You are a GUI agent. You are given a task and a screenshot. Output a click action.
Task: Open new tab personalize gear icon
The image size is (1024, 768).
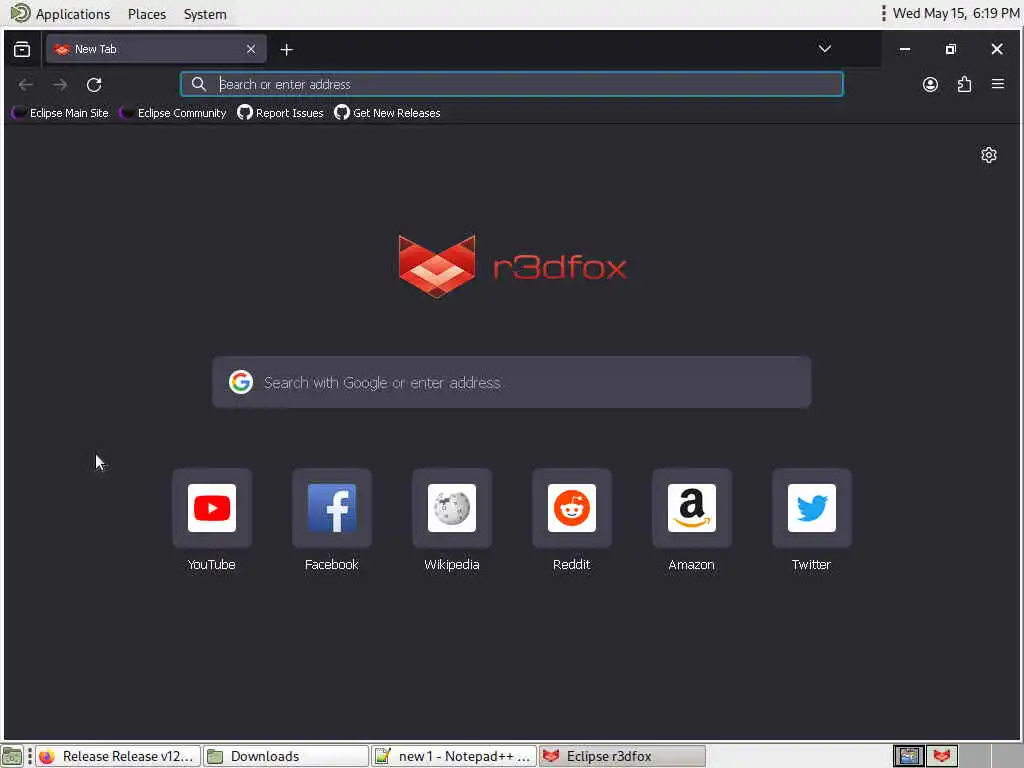988,155
